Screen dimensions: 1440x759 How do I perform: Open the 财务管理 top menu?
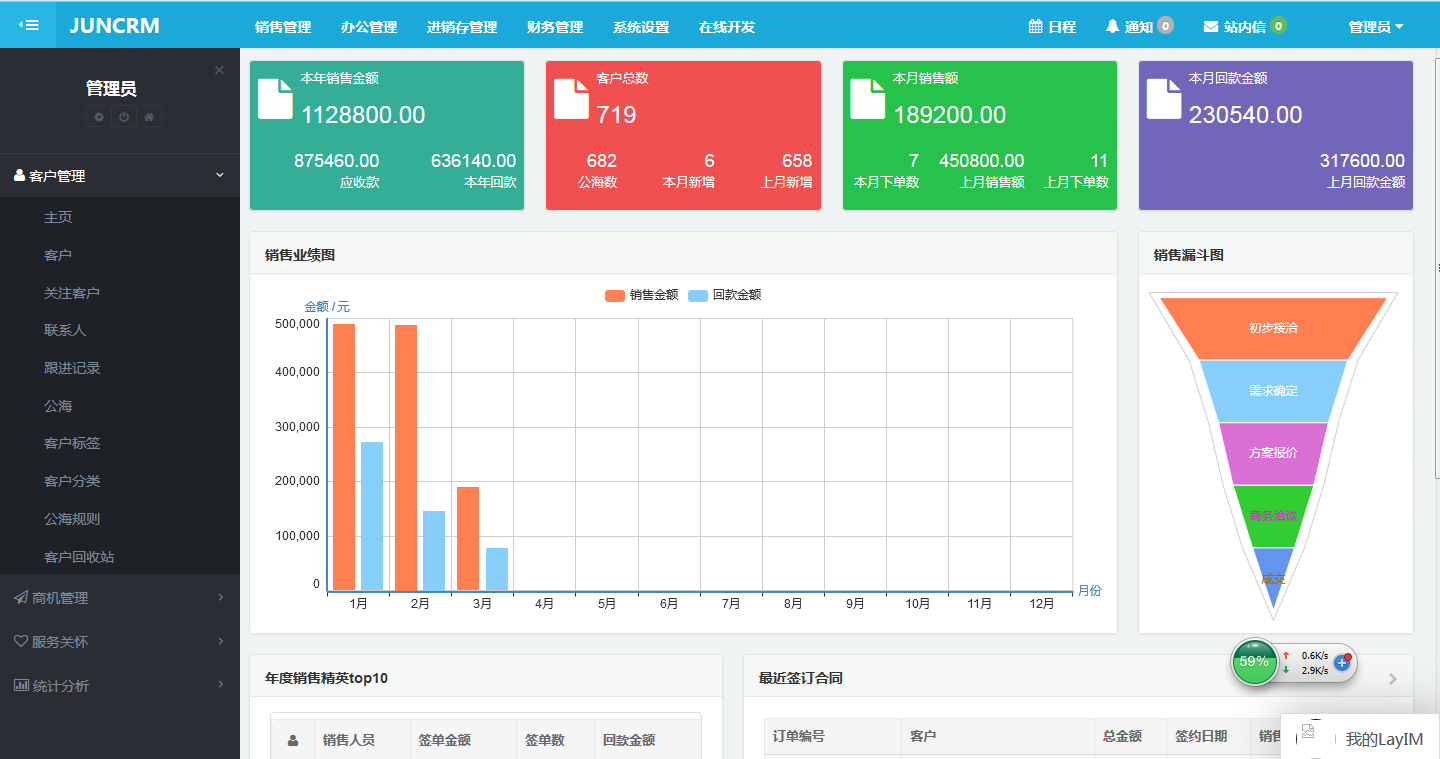[x=555, y=27]
